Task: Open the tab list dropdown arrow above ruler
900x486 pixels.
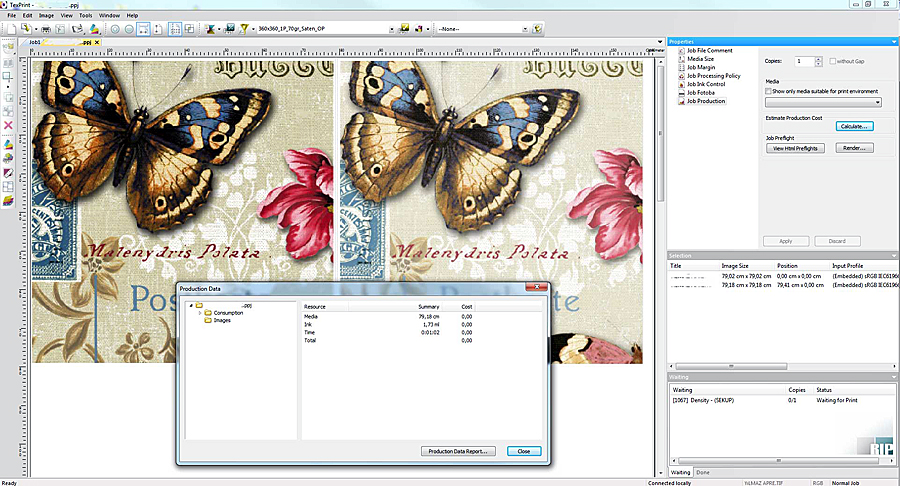Action: click(x=660, y=42)
